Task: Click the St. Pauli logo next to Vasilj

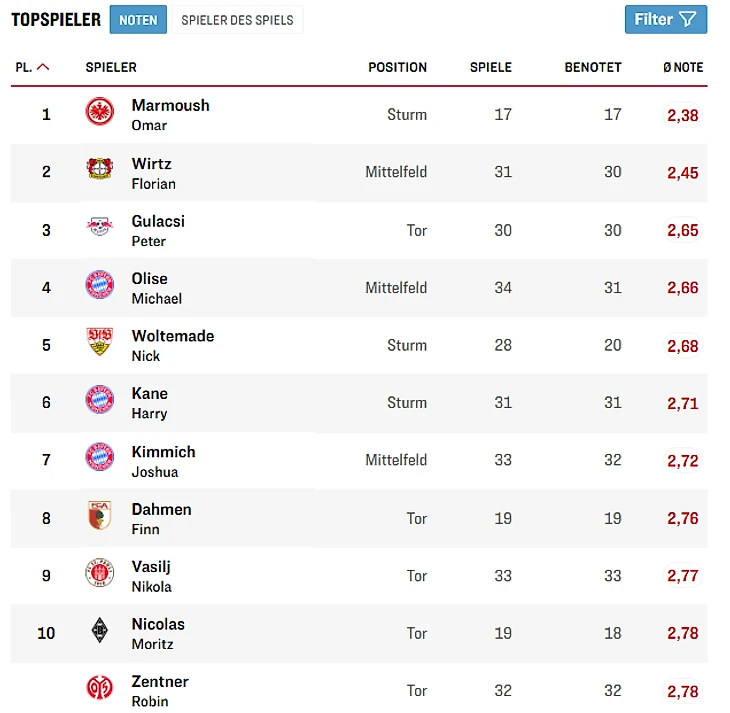Action: 99,573
